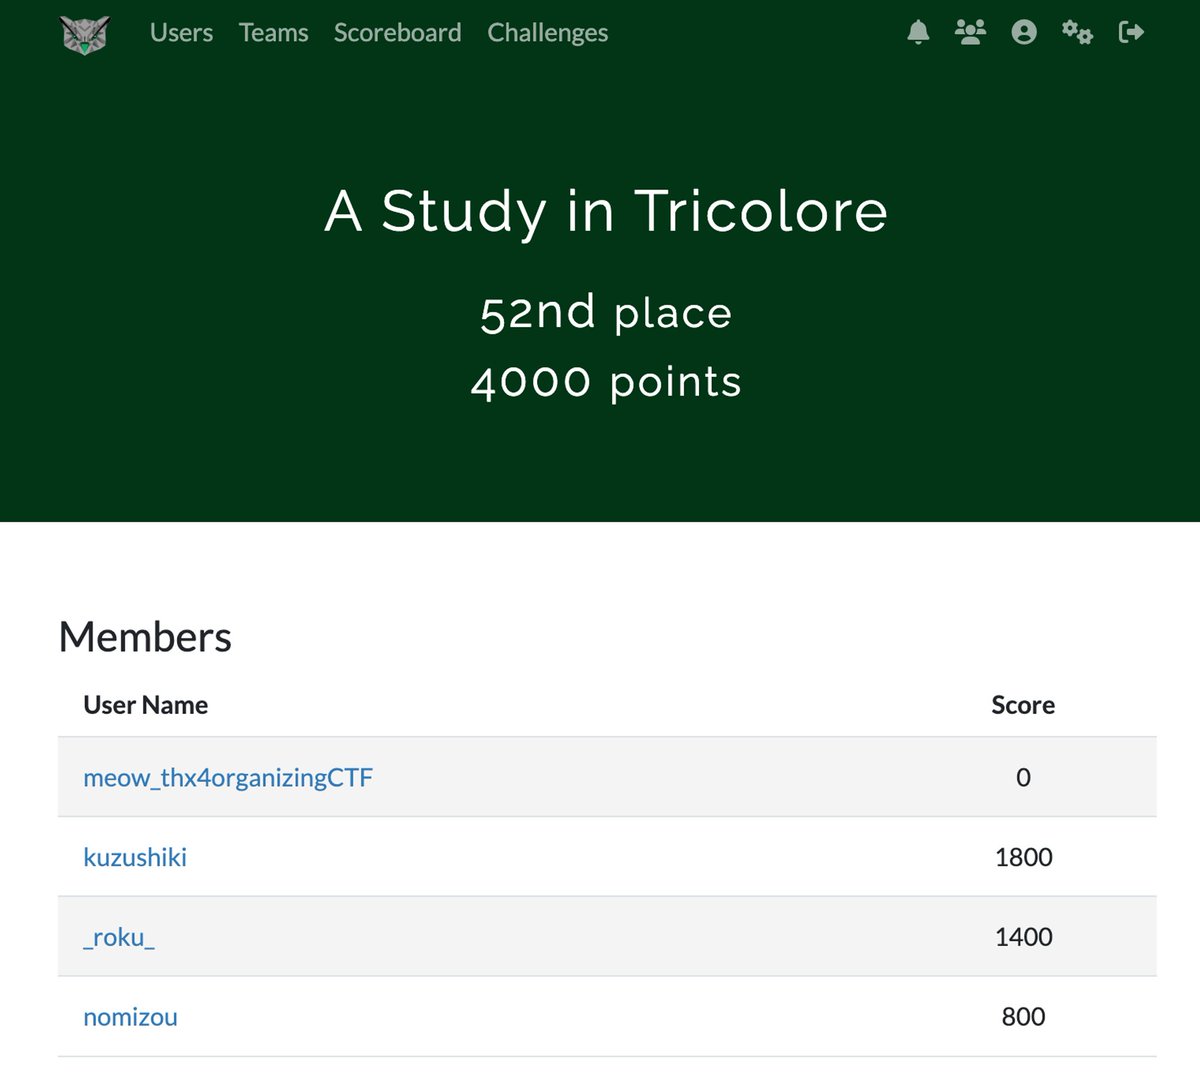Open member _roku_ profile
1200x1072 pixels.
[119, 937]
